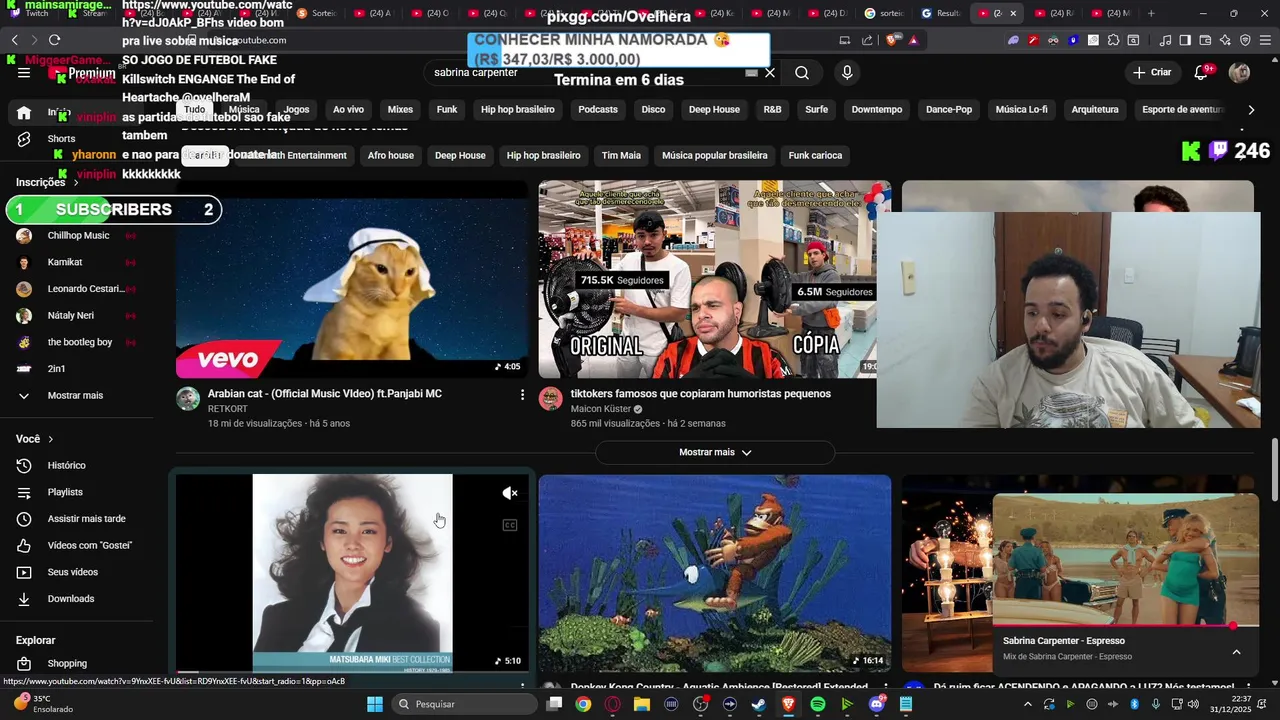The height and width of the screenshot is (720, 1280).
Task: Open the account avatar menu
Action: click(x=1239, y=73)
